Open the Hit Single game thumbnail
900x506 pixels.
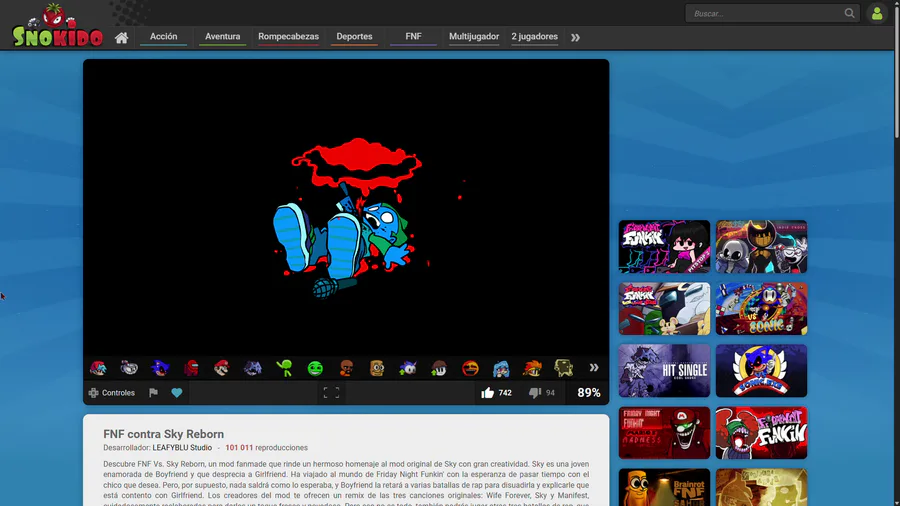click(x=664, y=371)
